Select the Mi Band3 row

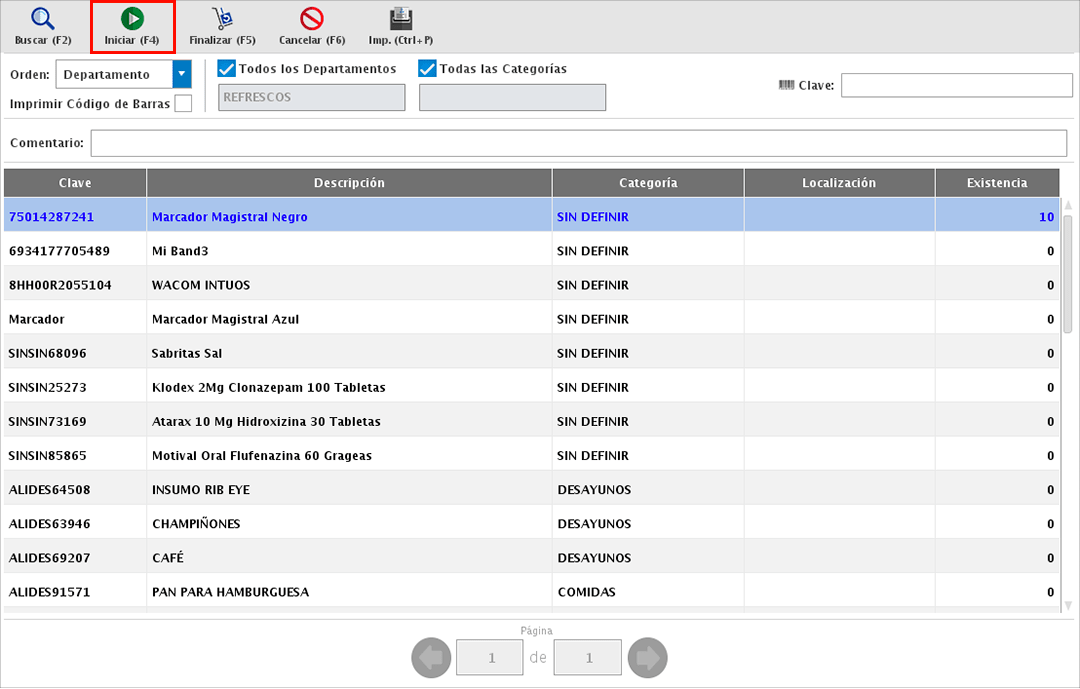[x=180, y=251]
